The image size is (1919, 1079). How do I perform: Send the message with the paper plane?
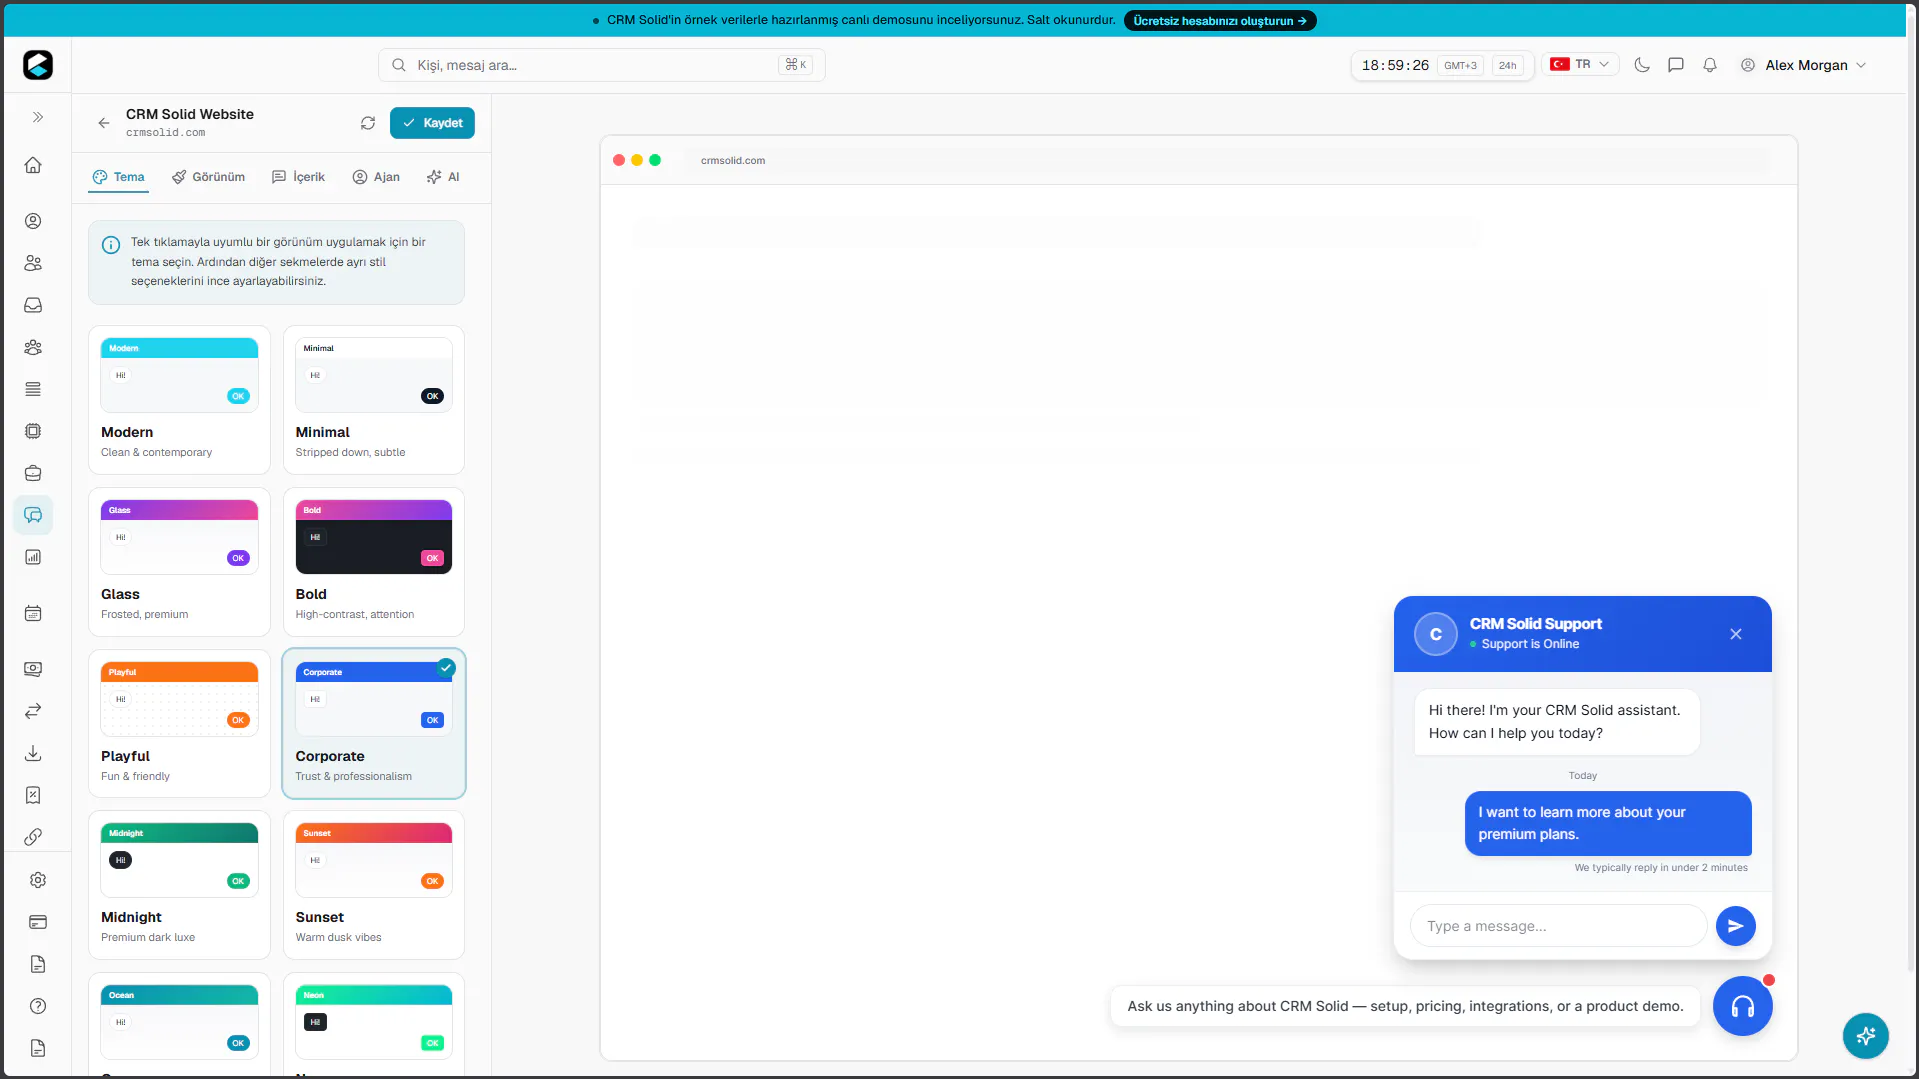coord(1736,926)
